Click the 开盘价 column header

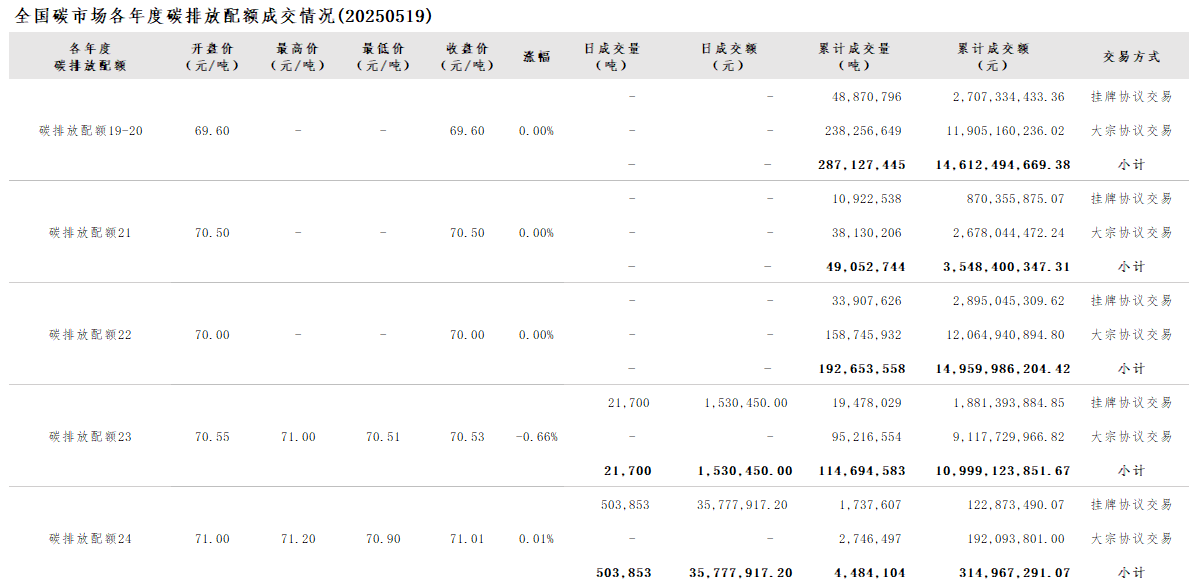coord(213,57)
